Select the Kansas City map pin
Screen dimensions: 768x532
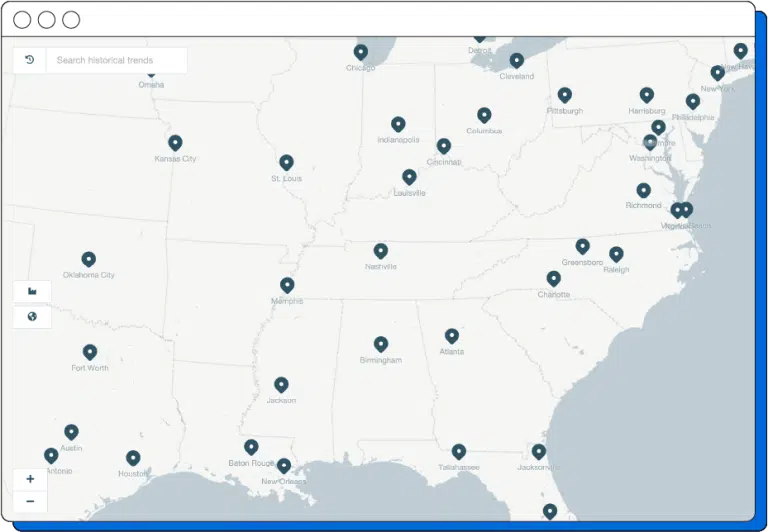[175, 143]
